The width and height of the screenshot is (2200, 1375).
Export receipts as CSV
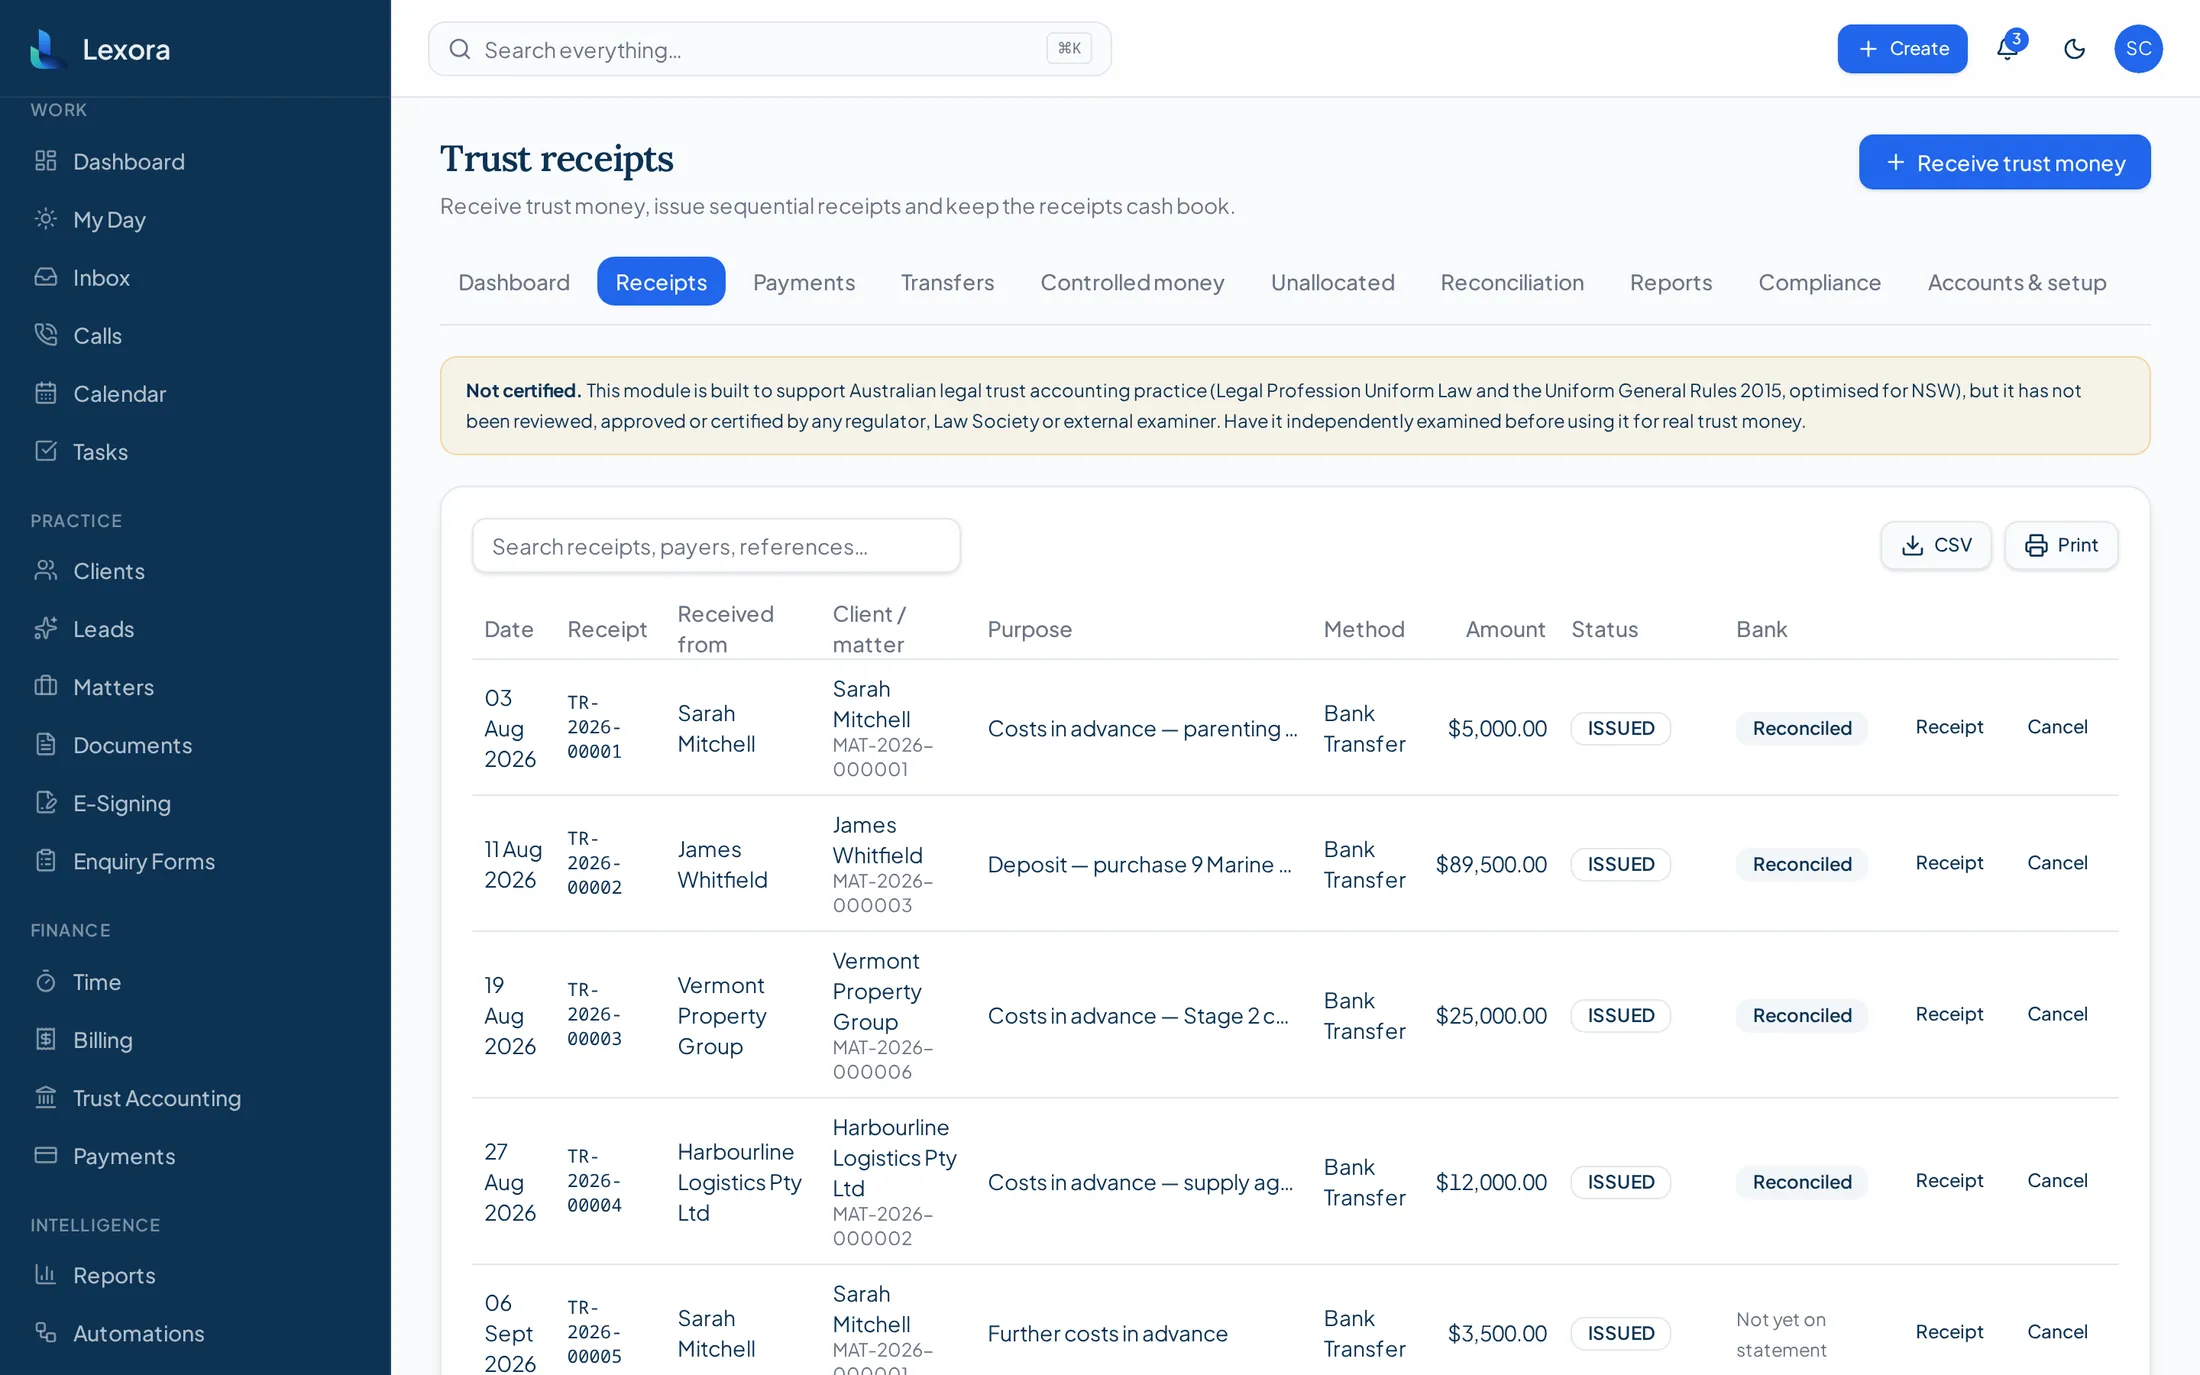point(1936,545)
